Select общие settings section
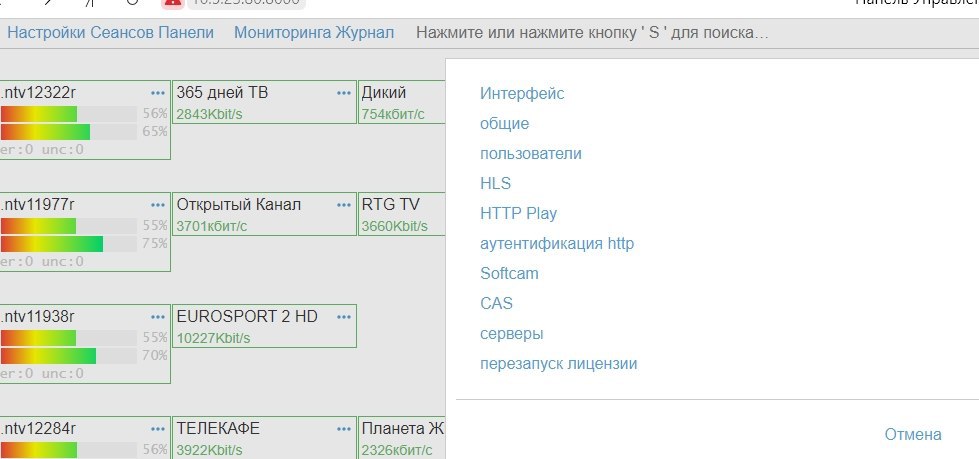 point(504,124)
